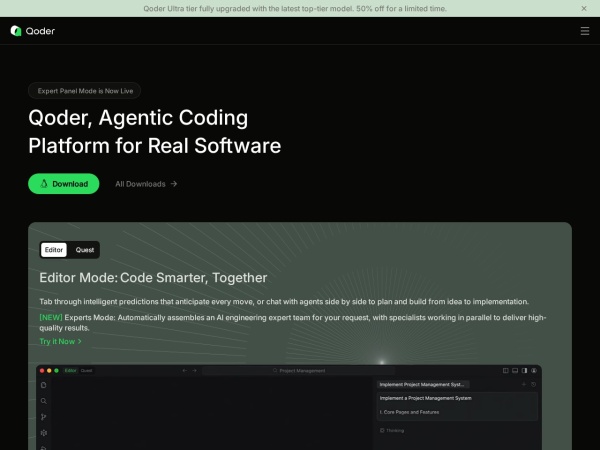600x450 pixels.
Task: Click the back arrow in preview title bar
Action: pos(185,370)
